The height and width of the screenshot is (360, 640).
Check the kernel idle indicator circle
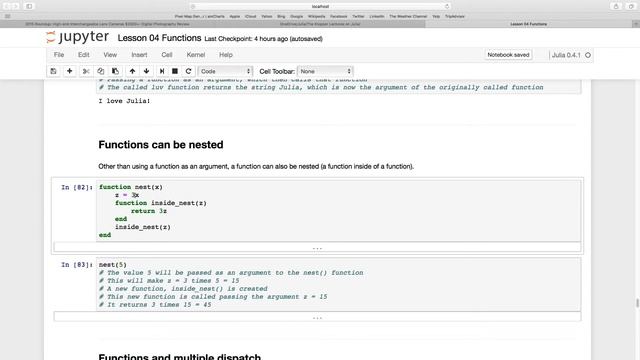pos(588,55)
